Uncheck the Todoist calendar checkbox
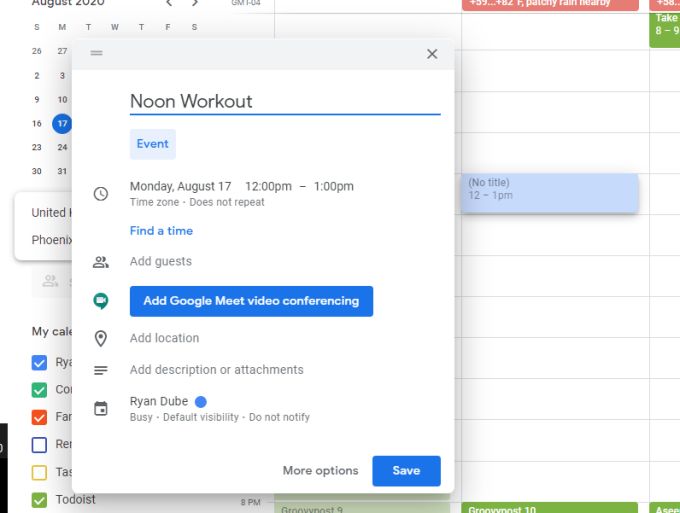Viewport: 680px width, 513px height. [39, 500]
